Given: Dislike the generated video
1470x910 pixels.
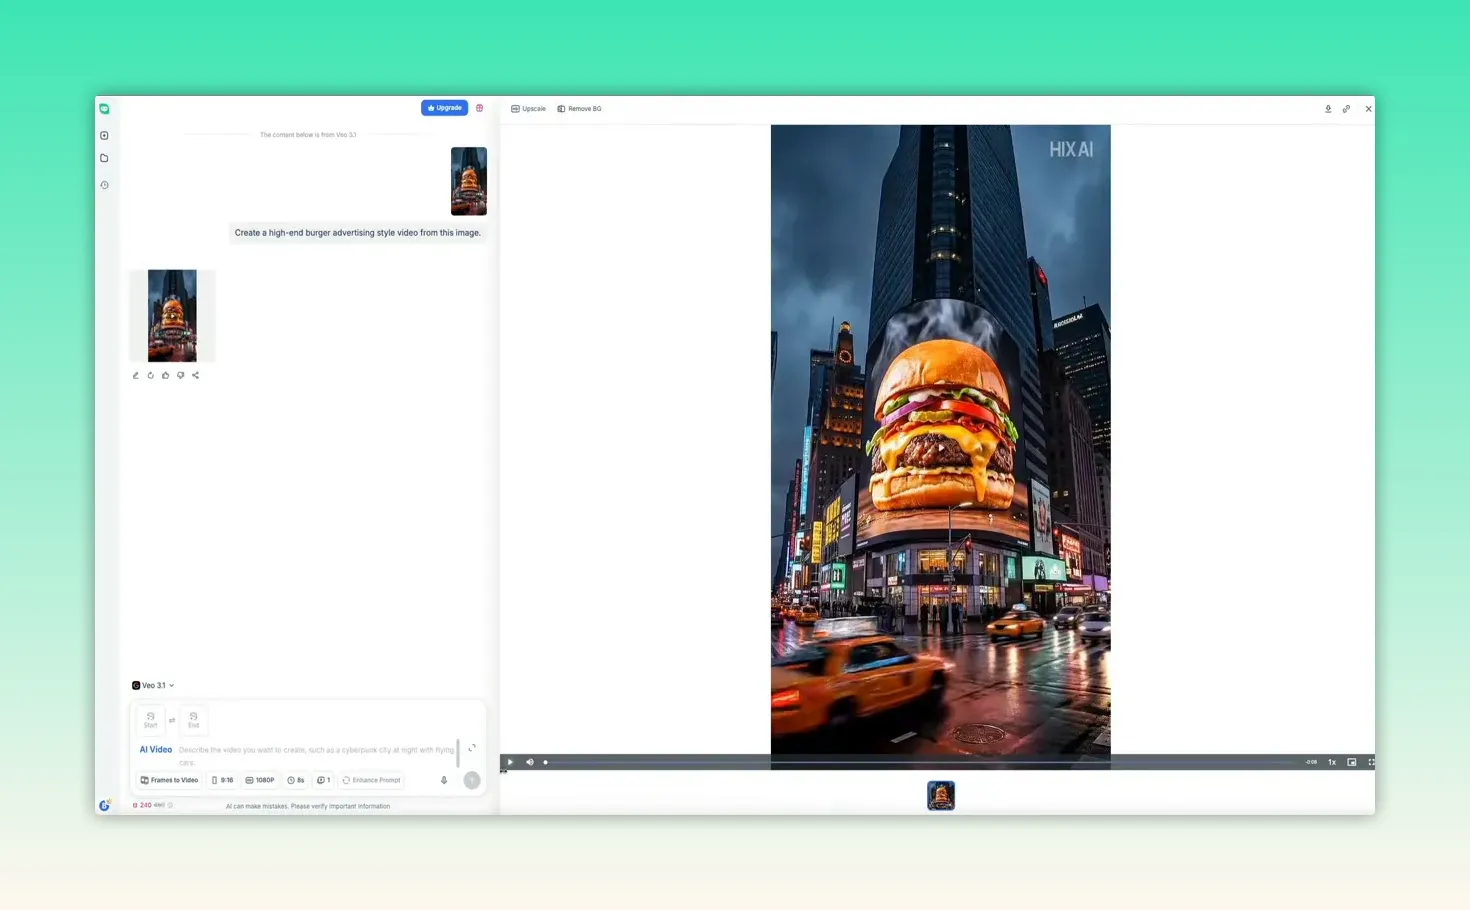Looking at the screenshot, I should click(x=180, y=376).
